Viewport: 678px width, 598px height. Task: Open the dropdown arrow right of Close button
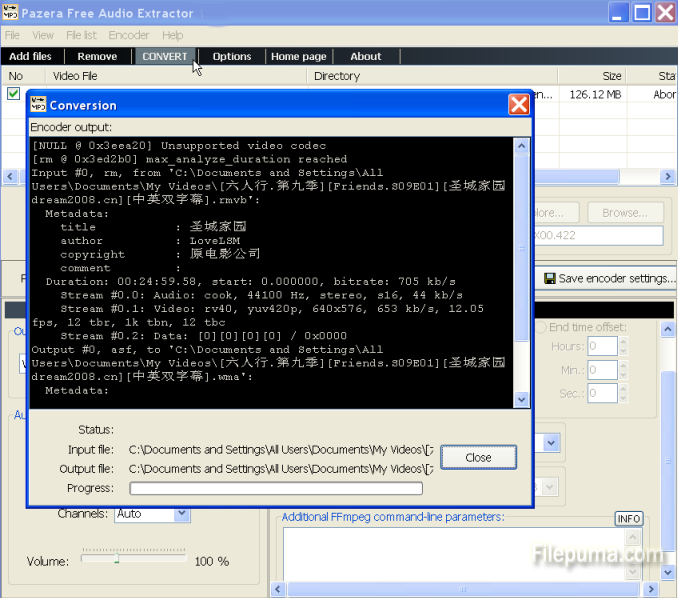551,443
